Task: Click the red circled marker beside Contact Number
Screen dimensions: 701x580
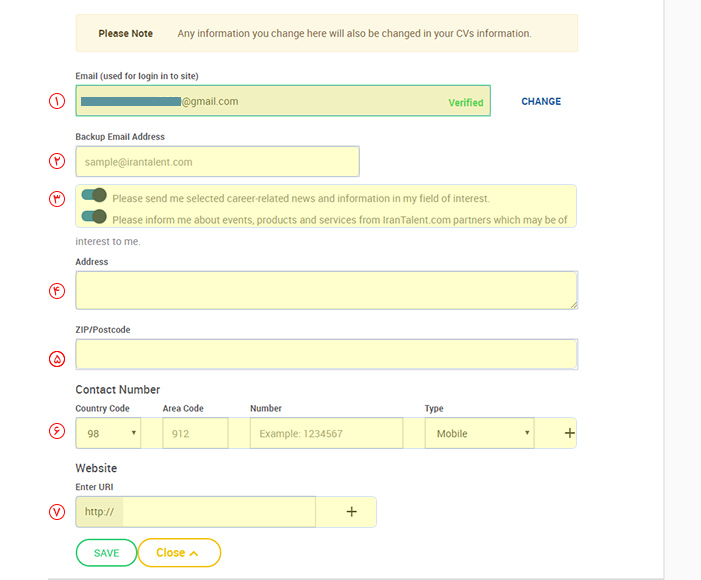Action: [57, 432]
